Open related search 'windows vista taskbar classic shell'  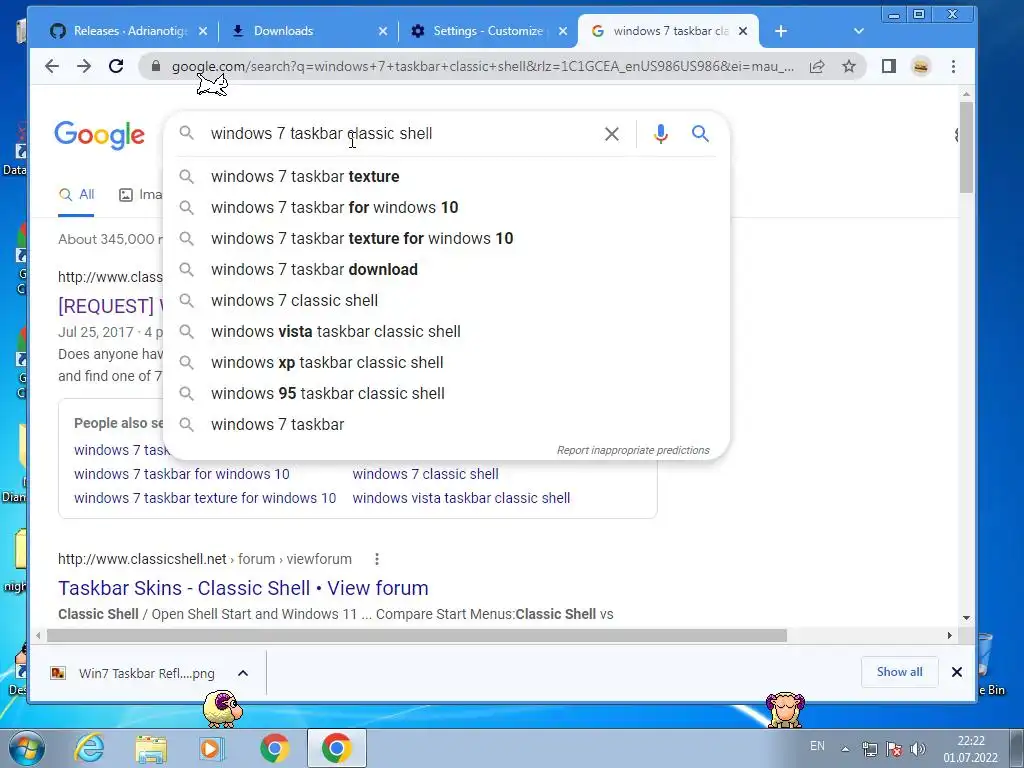[461, 498]
